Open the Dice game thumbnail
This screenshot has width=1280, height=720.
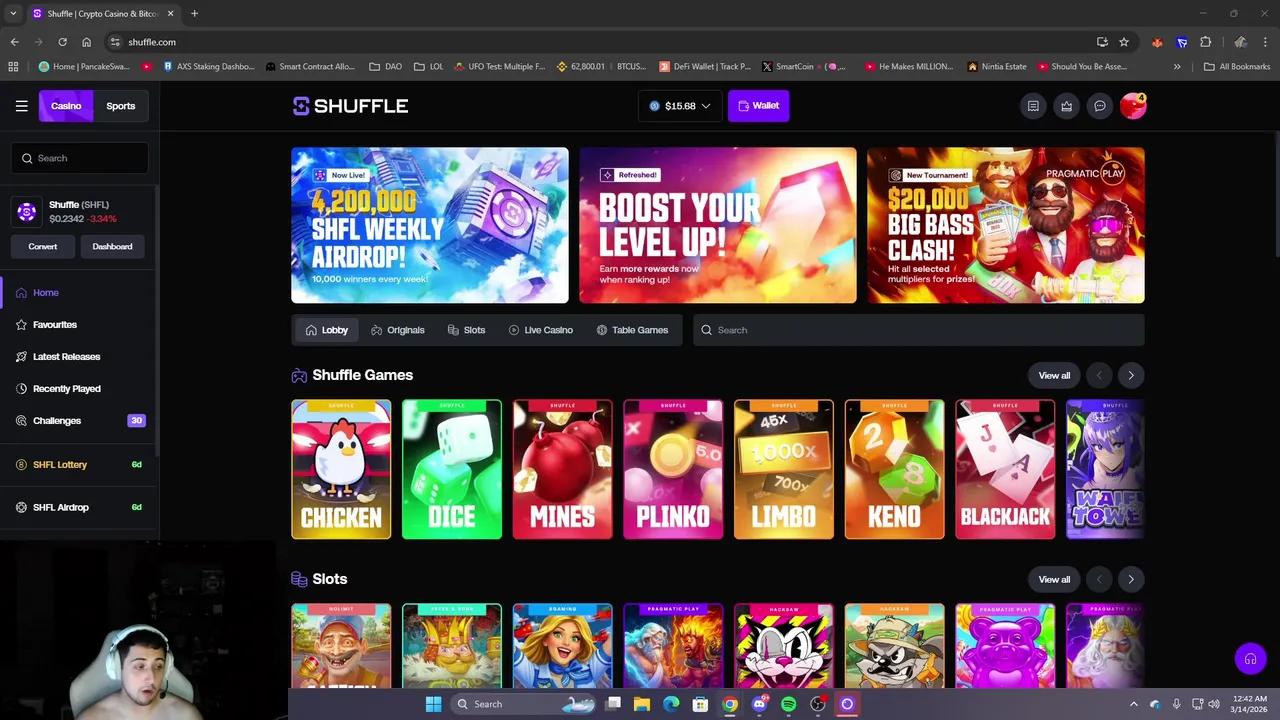click(451, 469)
